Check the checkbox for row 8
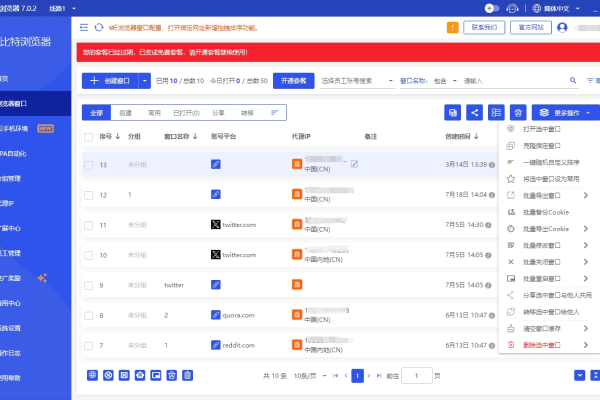Screen dimensions: 600x400 click(x=88, y=315)
